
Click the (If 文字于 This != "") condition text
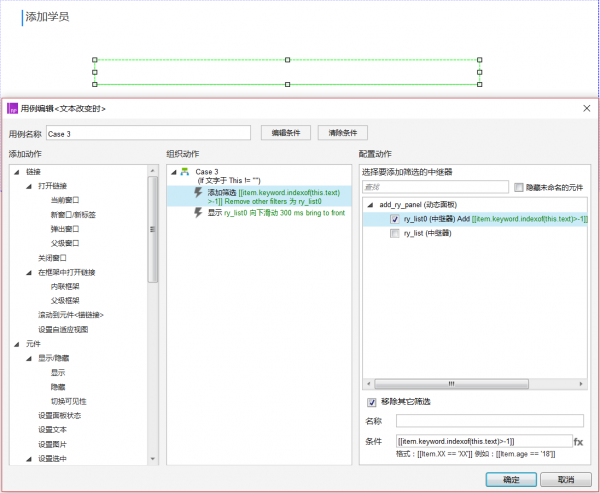(229, 180)
